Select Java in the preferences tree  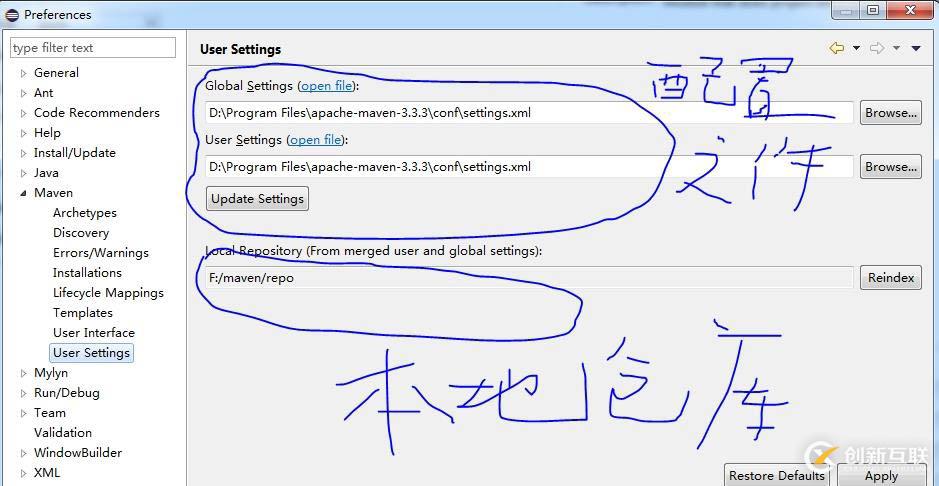click(x=46, y=172)
